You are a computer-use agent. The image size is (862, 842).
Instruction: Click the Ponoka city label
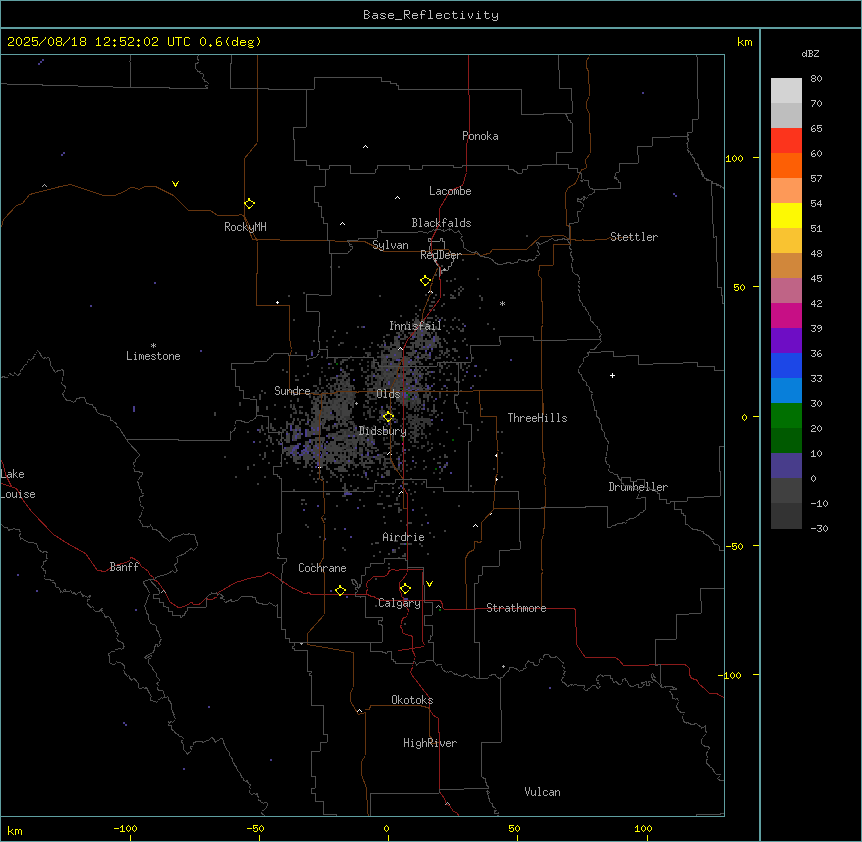pos(480,136)
